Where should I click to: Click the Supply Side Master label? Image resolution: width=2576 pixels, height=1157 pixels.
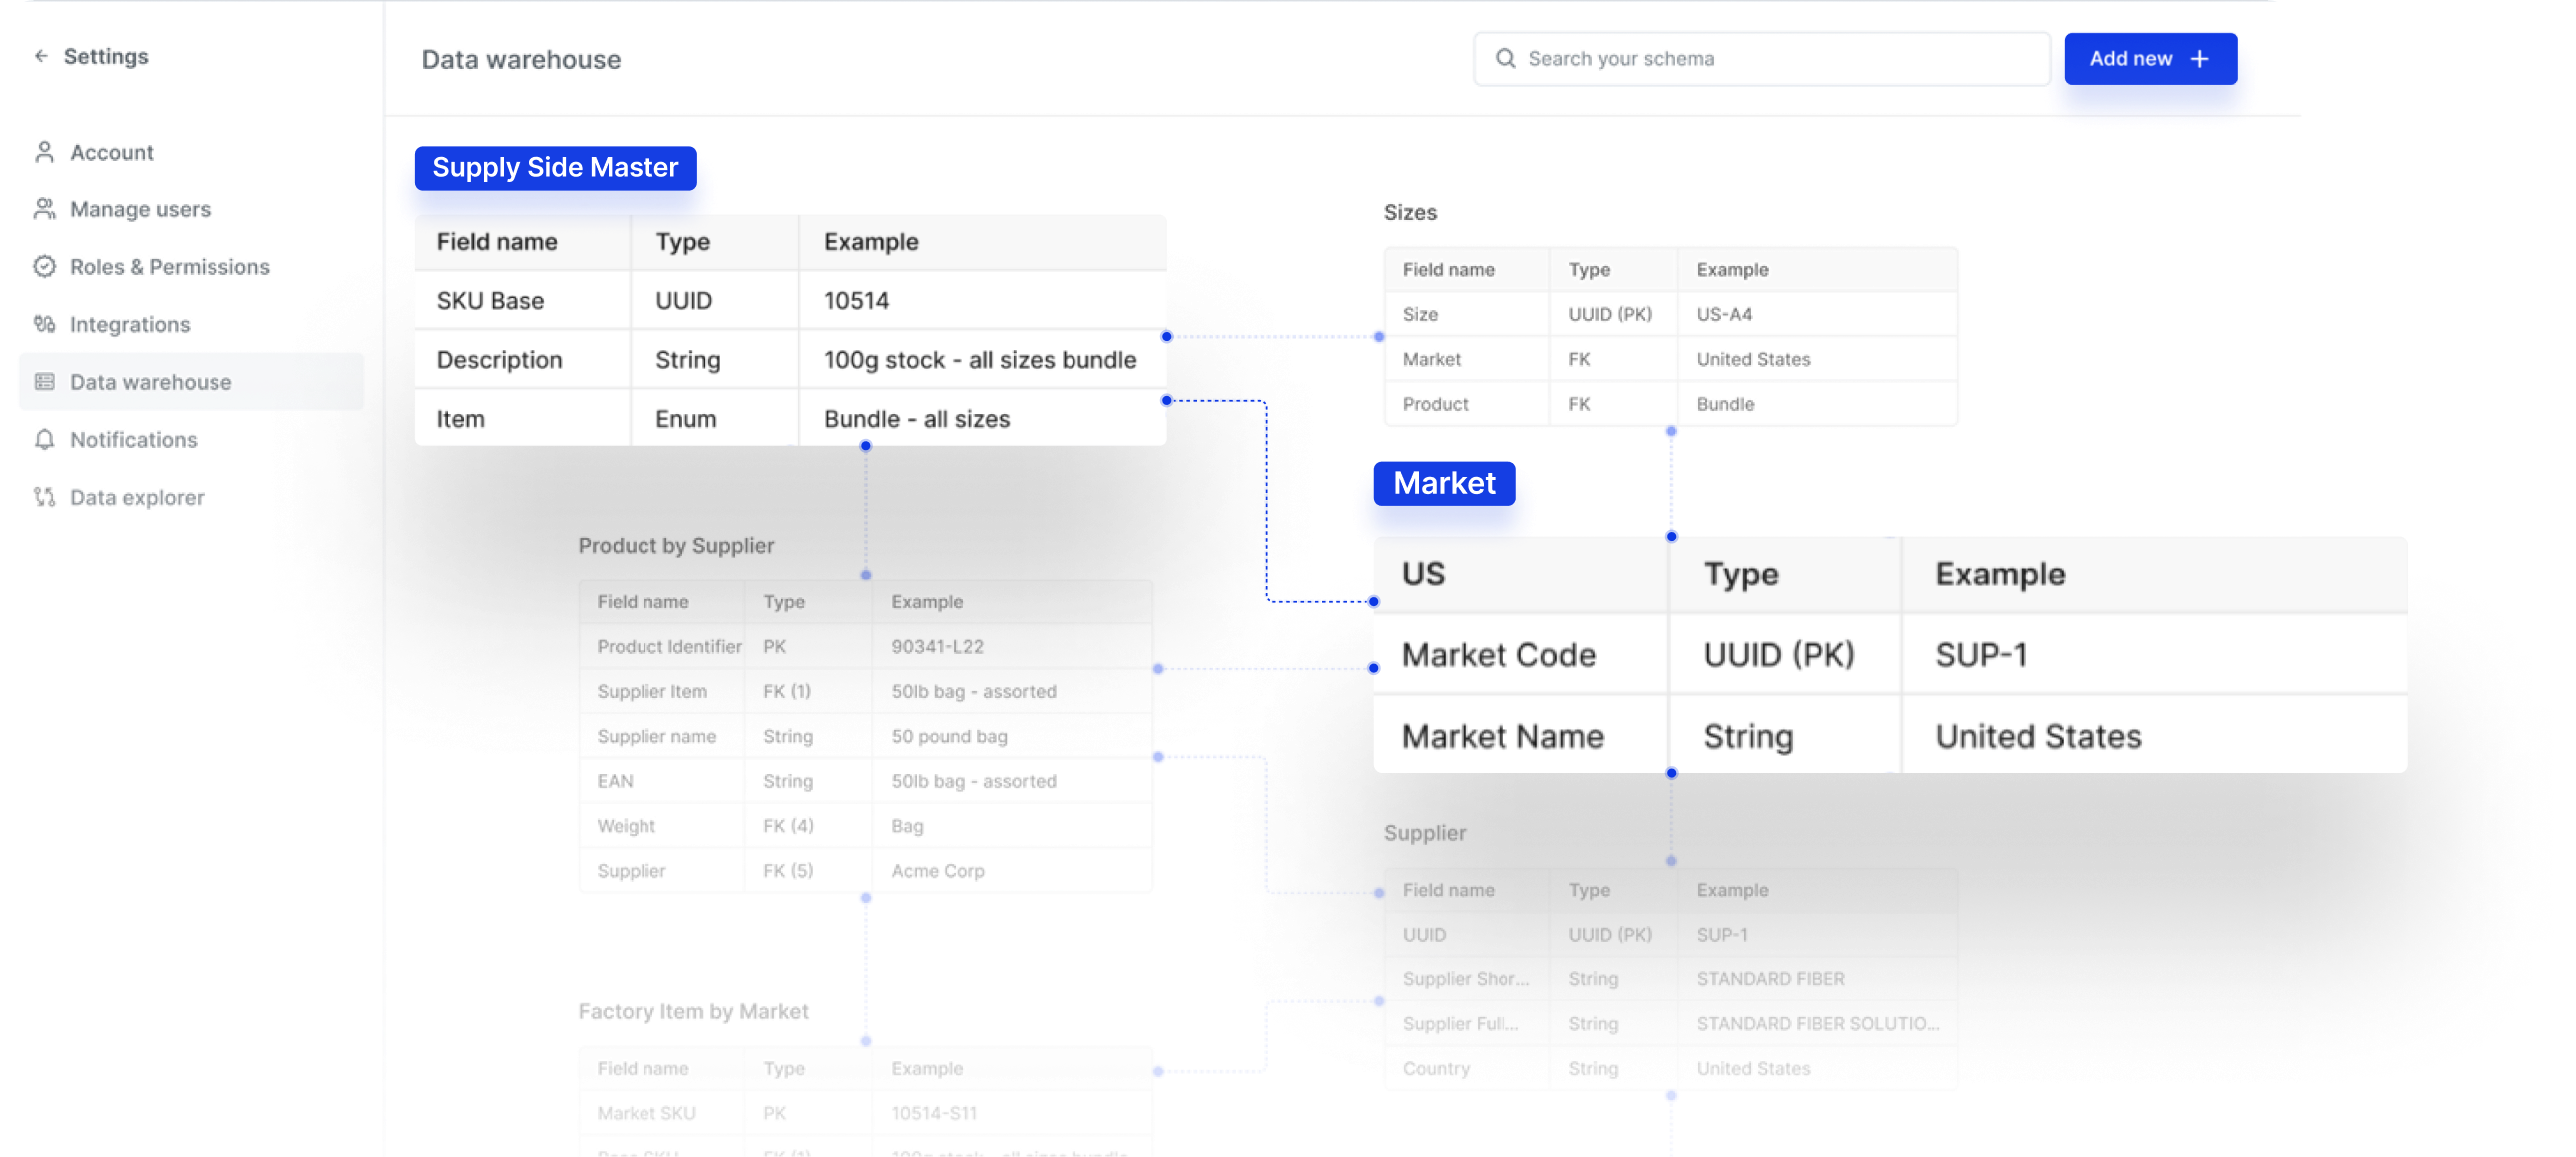(555, 167)
